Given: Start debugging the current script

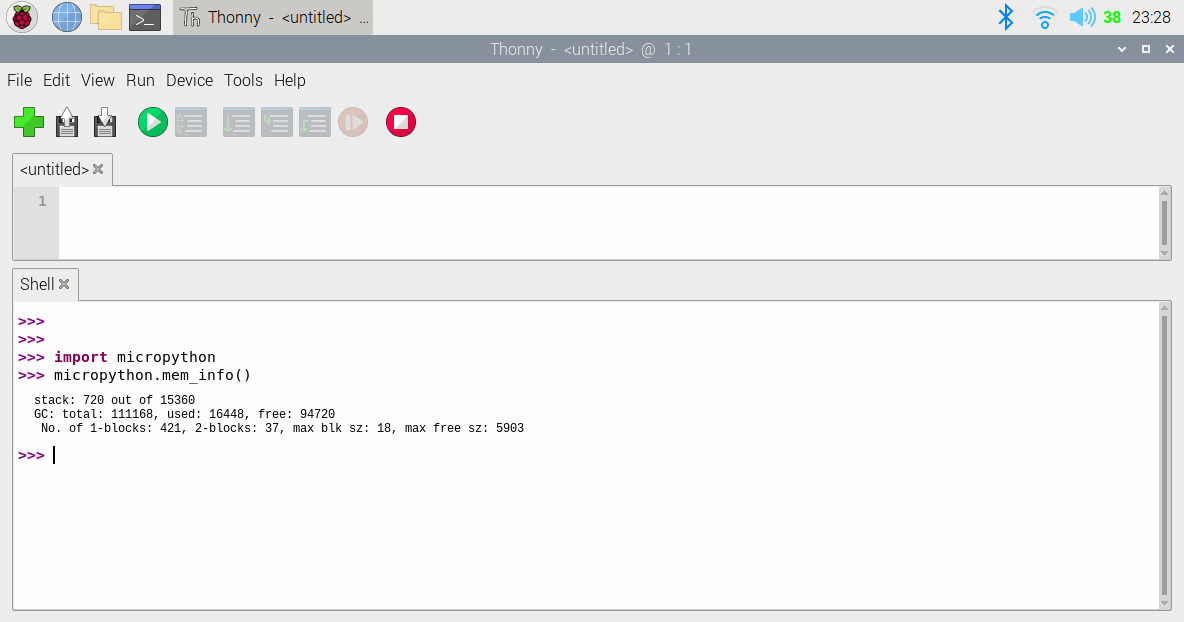Looking at the screenshot, I should 191,122.
